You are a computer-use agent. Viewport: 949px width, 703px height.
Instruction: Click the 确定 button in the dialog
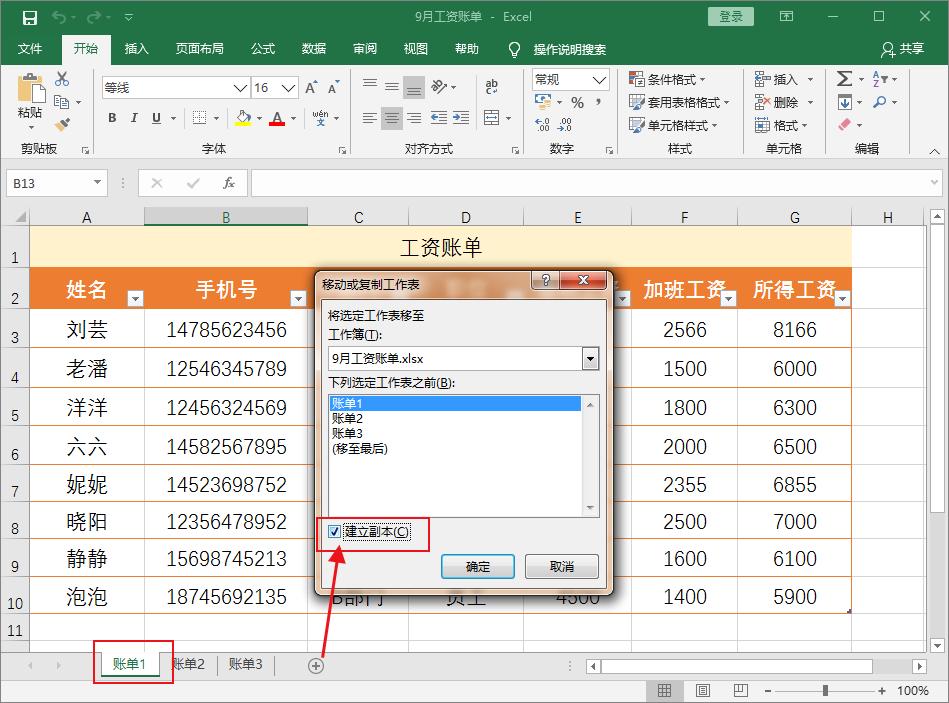pyautogui.click(x=477, y=566)
